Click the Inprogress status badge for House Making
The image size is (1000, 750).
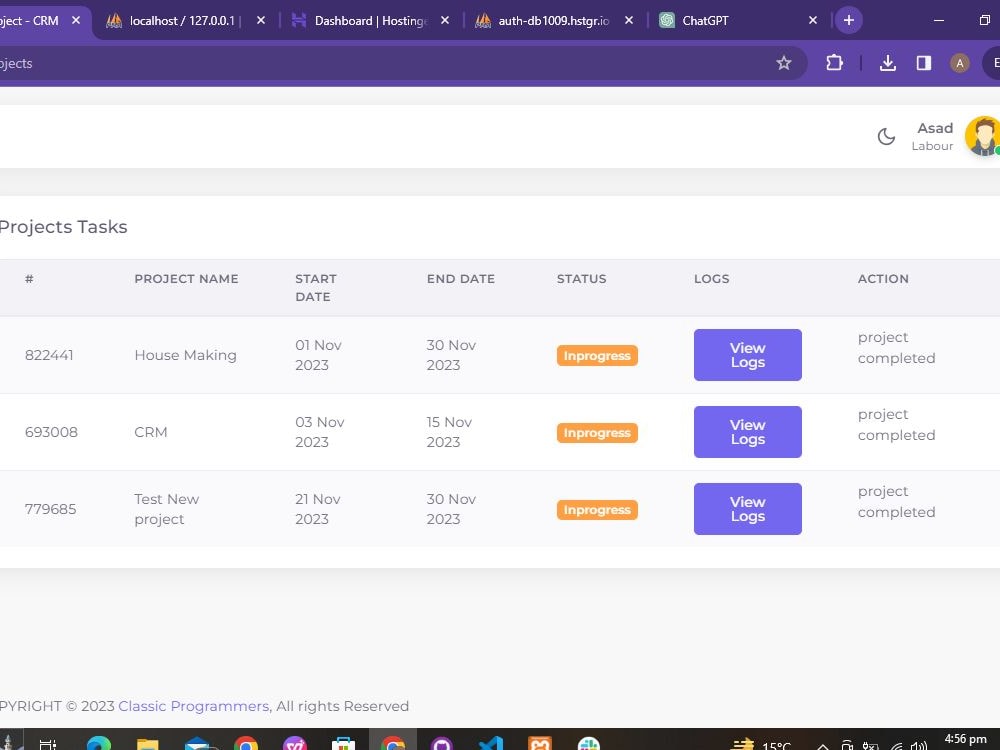point(597,355)
